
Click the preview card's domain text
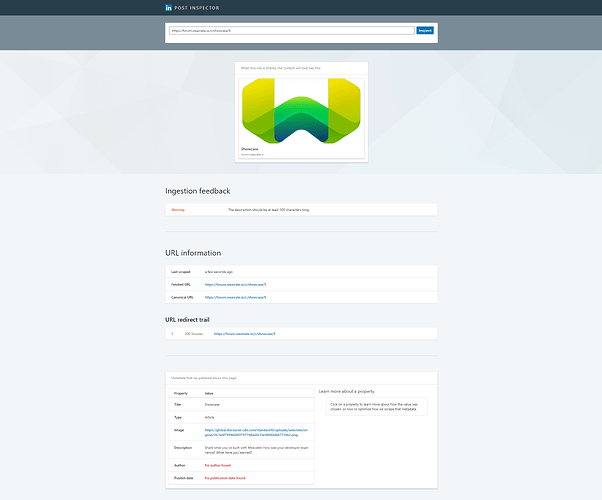[x=252, y=154]
